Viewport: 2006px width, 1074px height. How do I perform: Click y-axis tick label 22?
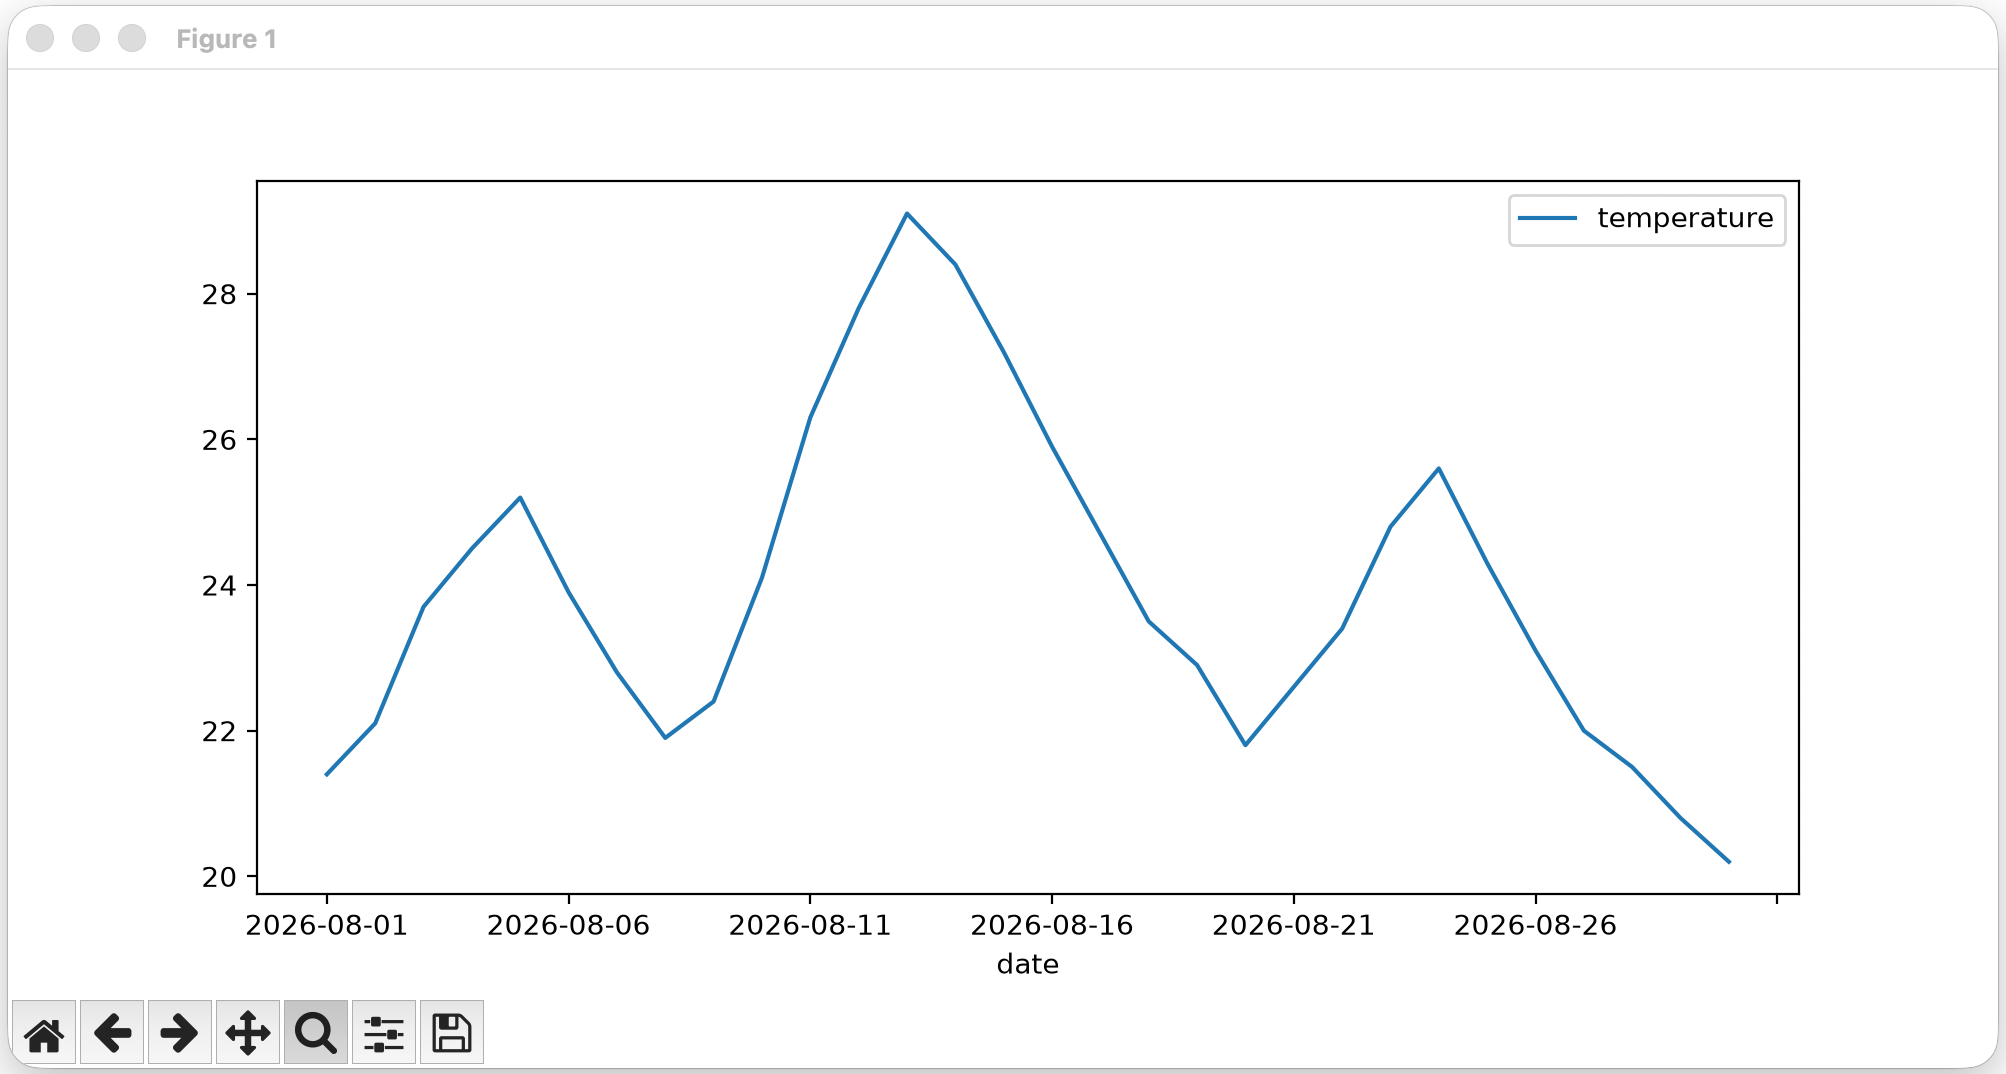(219, 731)
